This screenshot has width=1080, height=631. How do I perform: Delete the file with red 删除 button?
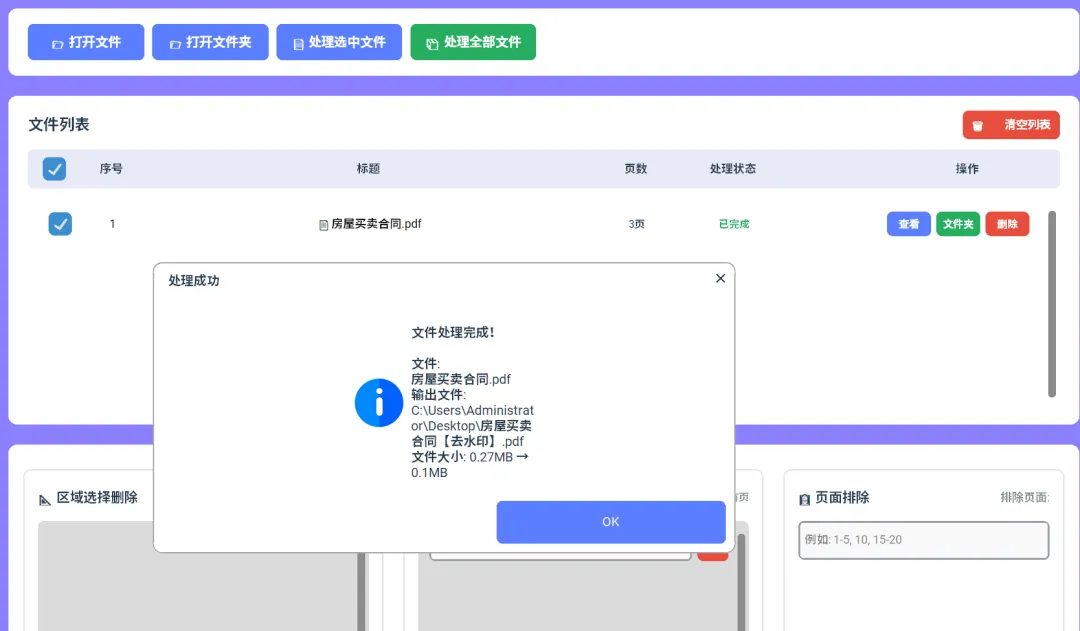[1007, 224]
